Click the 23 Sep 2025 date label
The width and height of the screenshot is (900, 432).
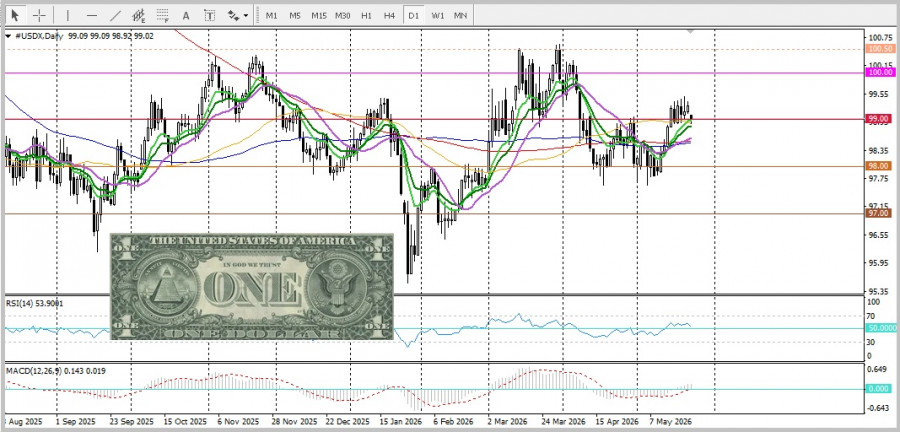point(131,421)
